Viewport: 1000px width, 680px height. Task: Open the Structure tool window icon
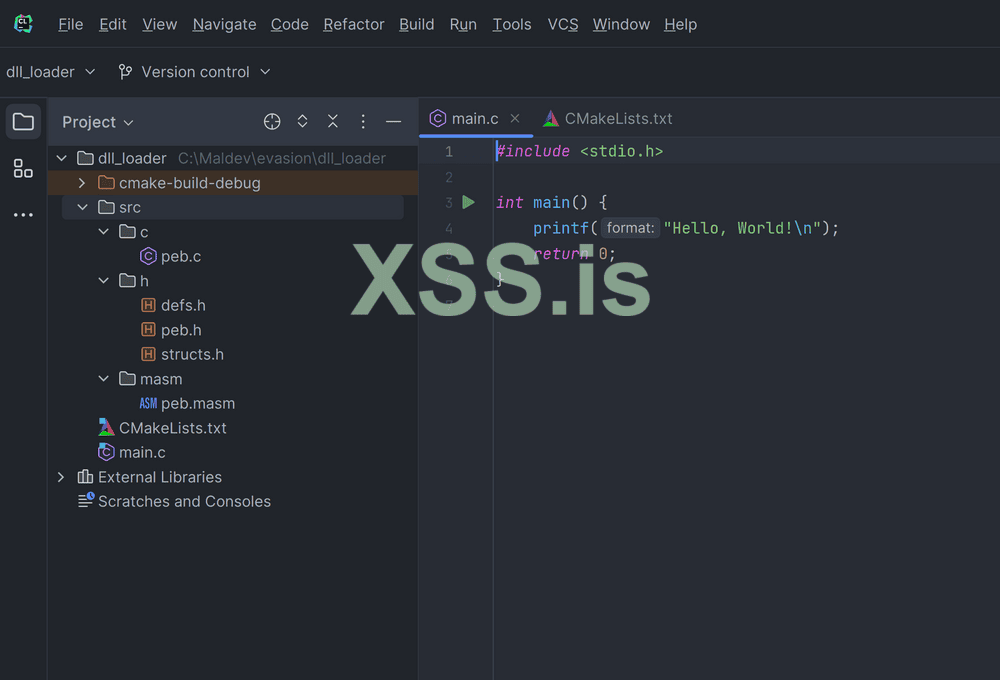point(23,168)
